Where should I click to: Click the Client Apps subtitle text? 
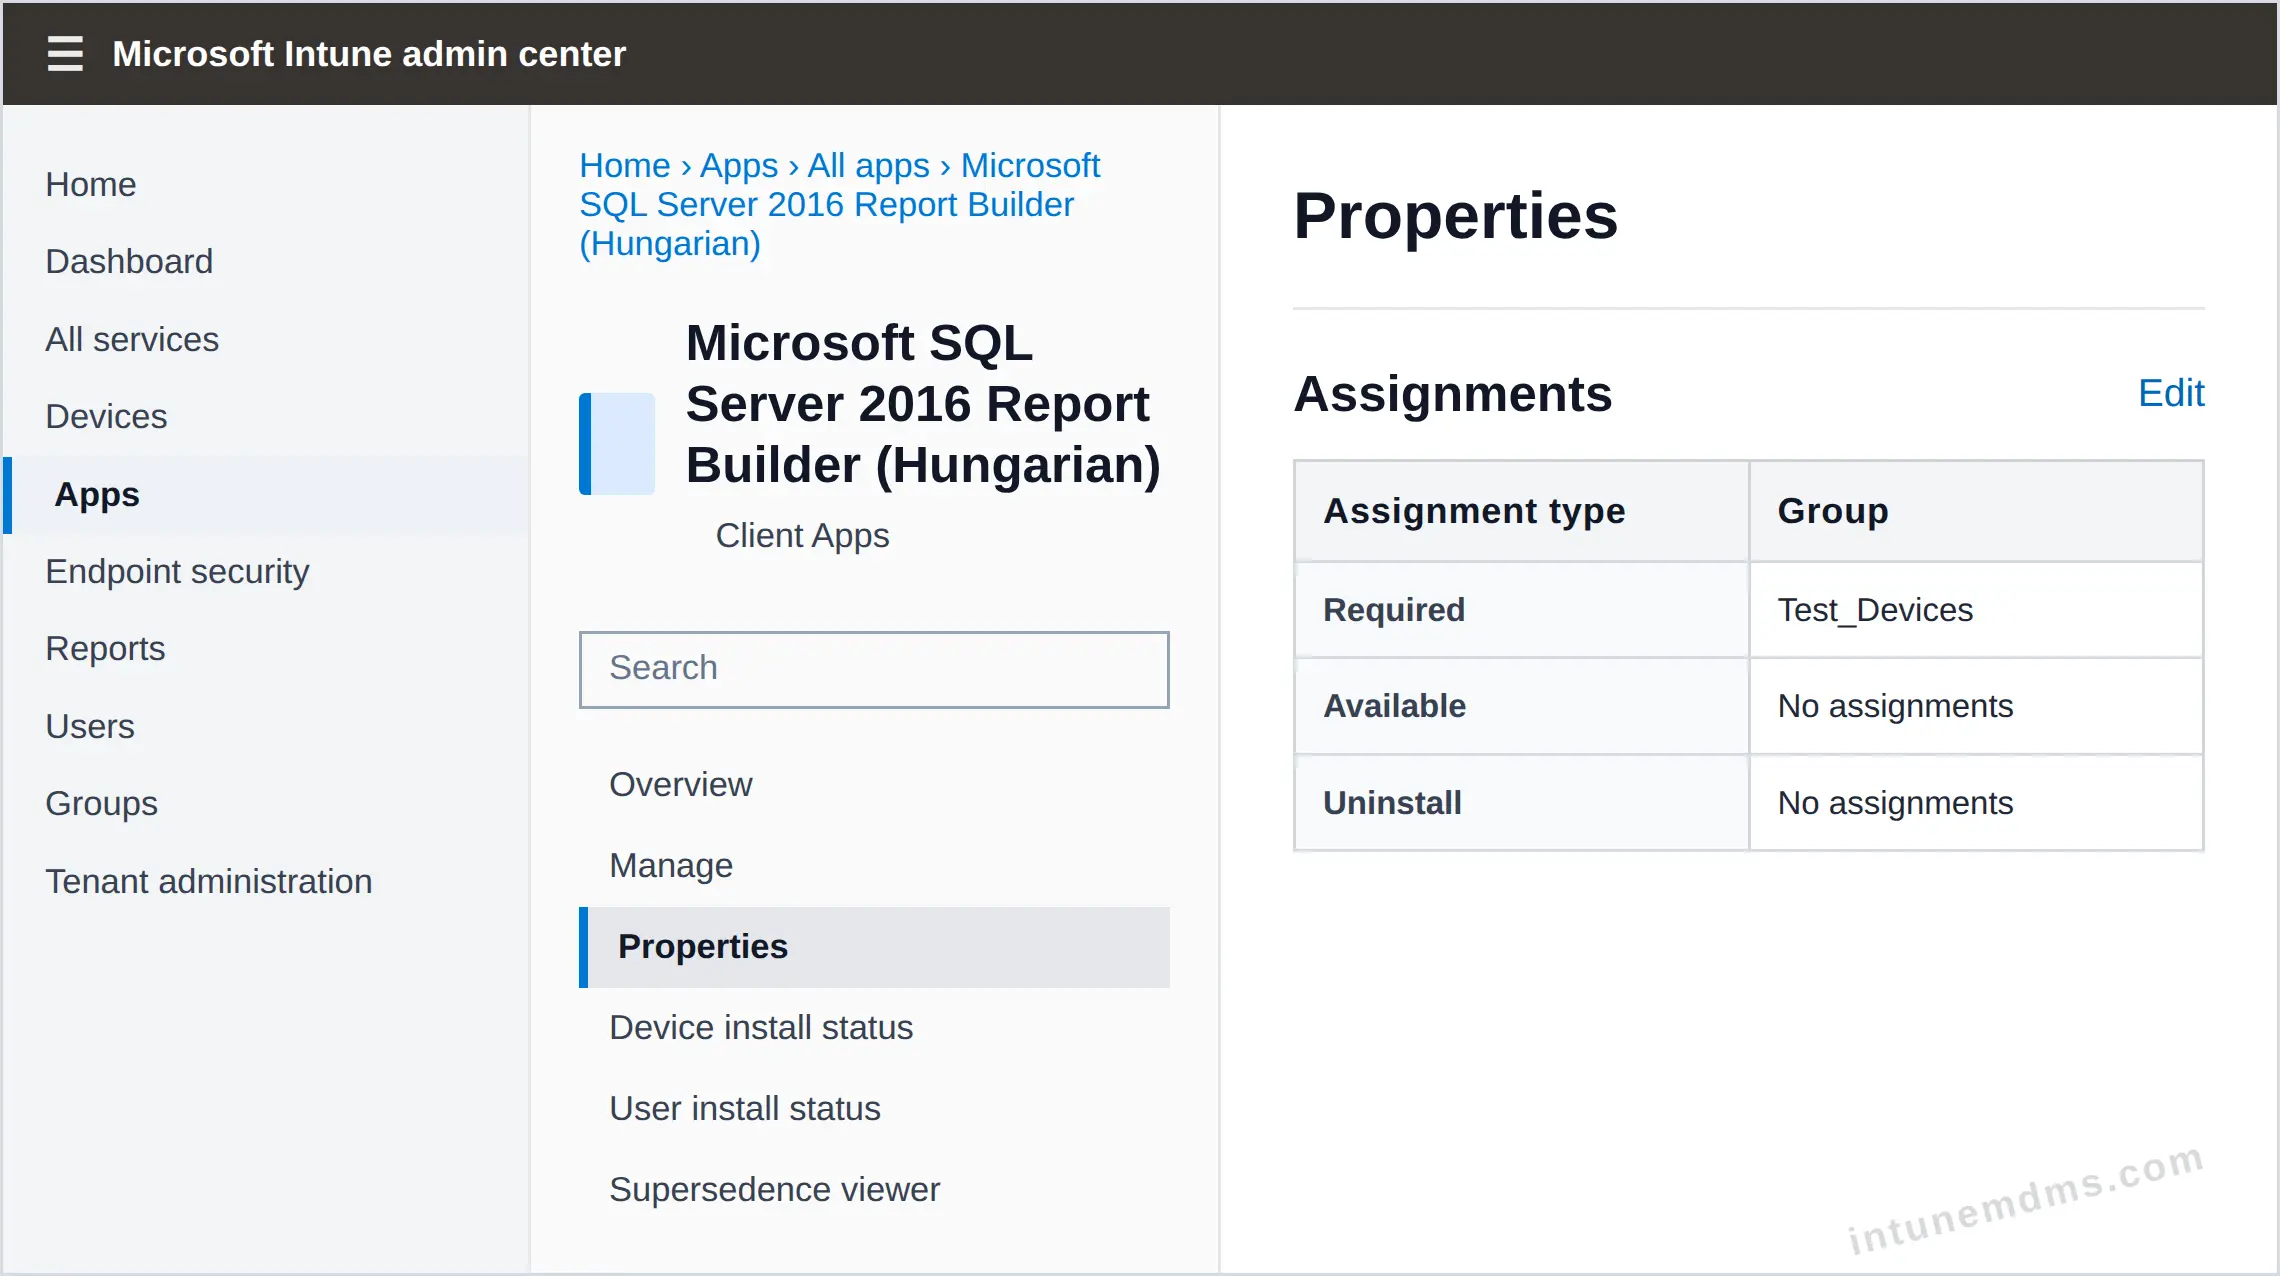click(x=802, y=536)
